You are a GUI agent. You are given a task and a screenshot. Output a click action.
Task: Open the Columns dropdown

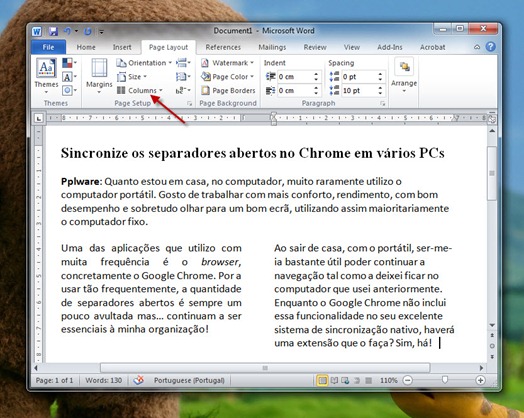pos(139,90)
